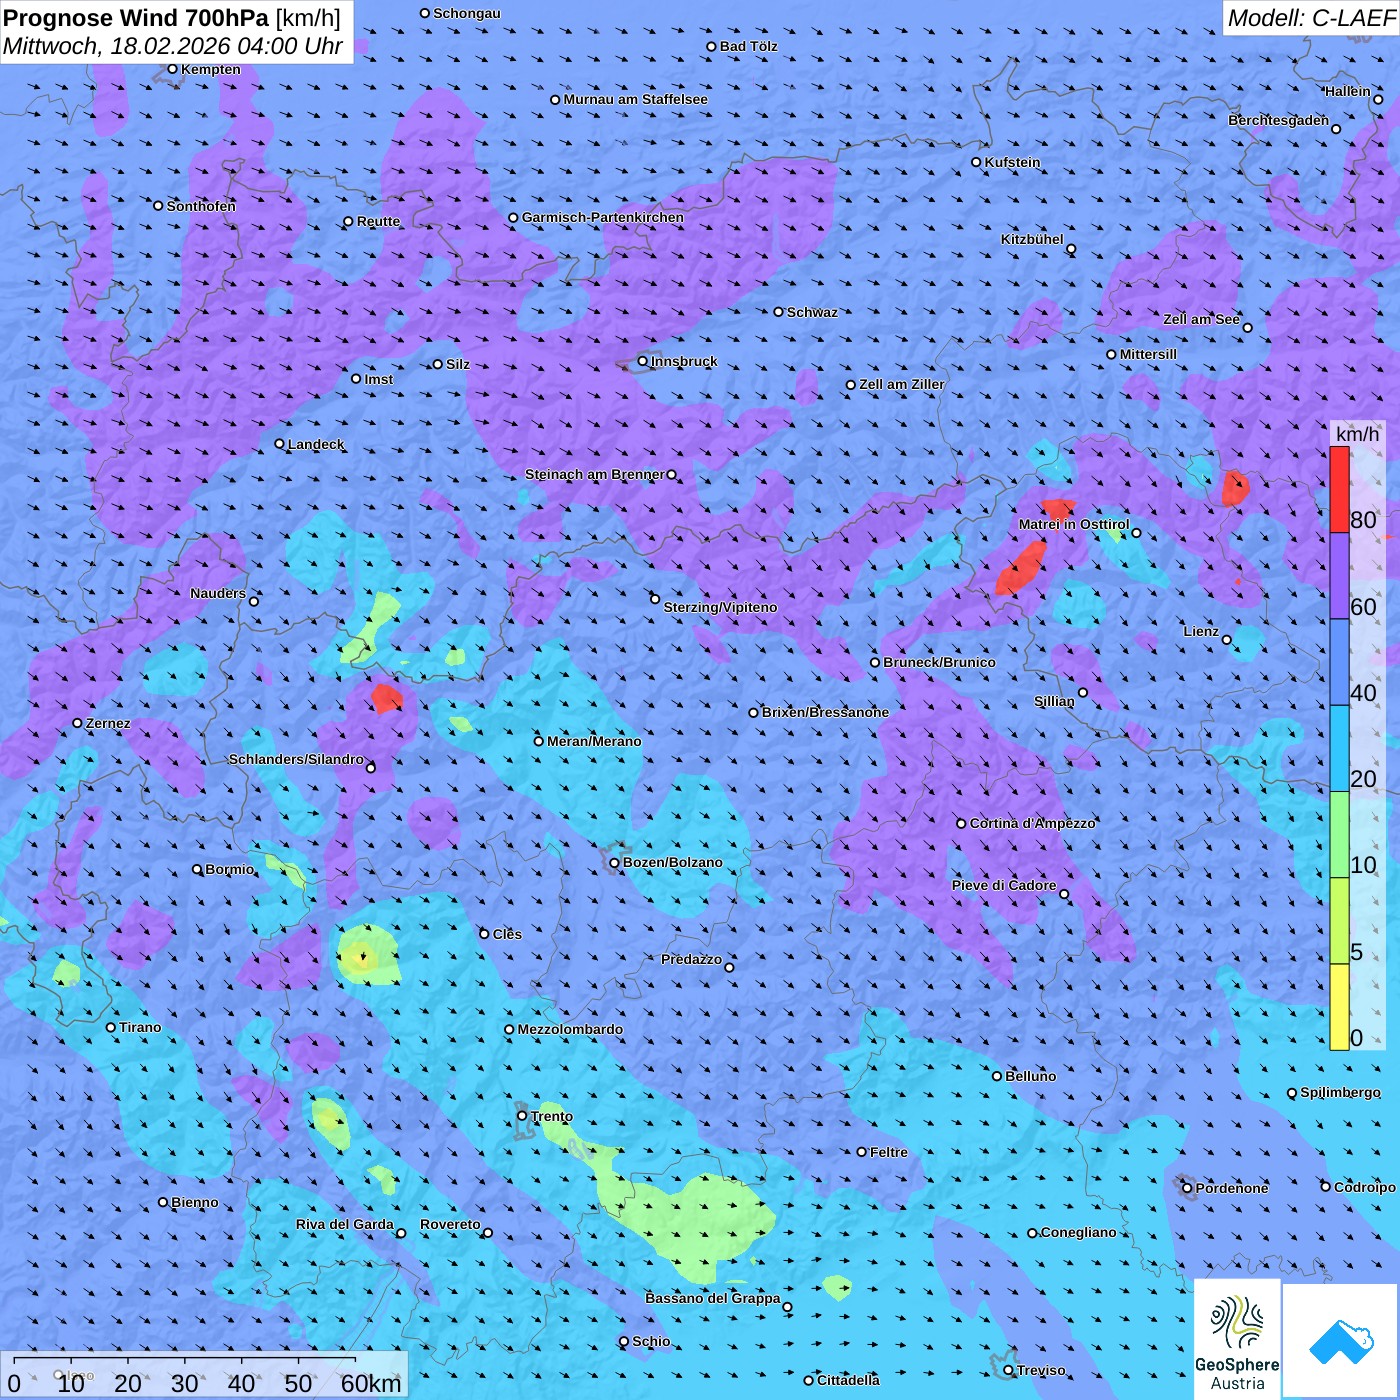Image resolution: width=1400 pixels, height=1400 pixels.
Task: Click the Murnau am Staffelsee label
Action: point(635,99)
